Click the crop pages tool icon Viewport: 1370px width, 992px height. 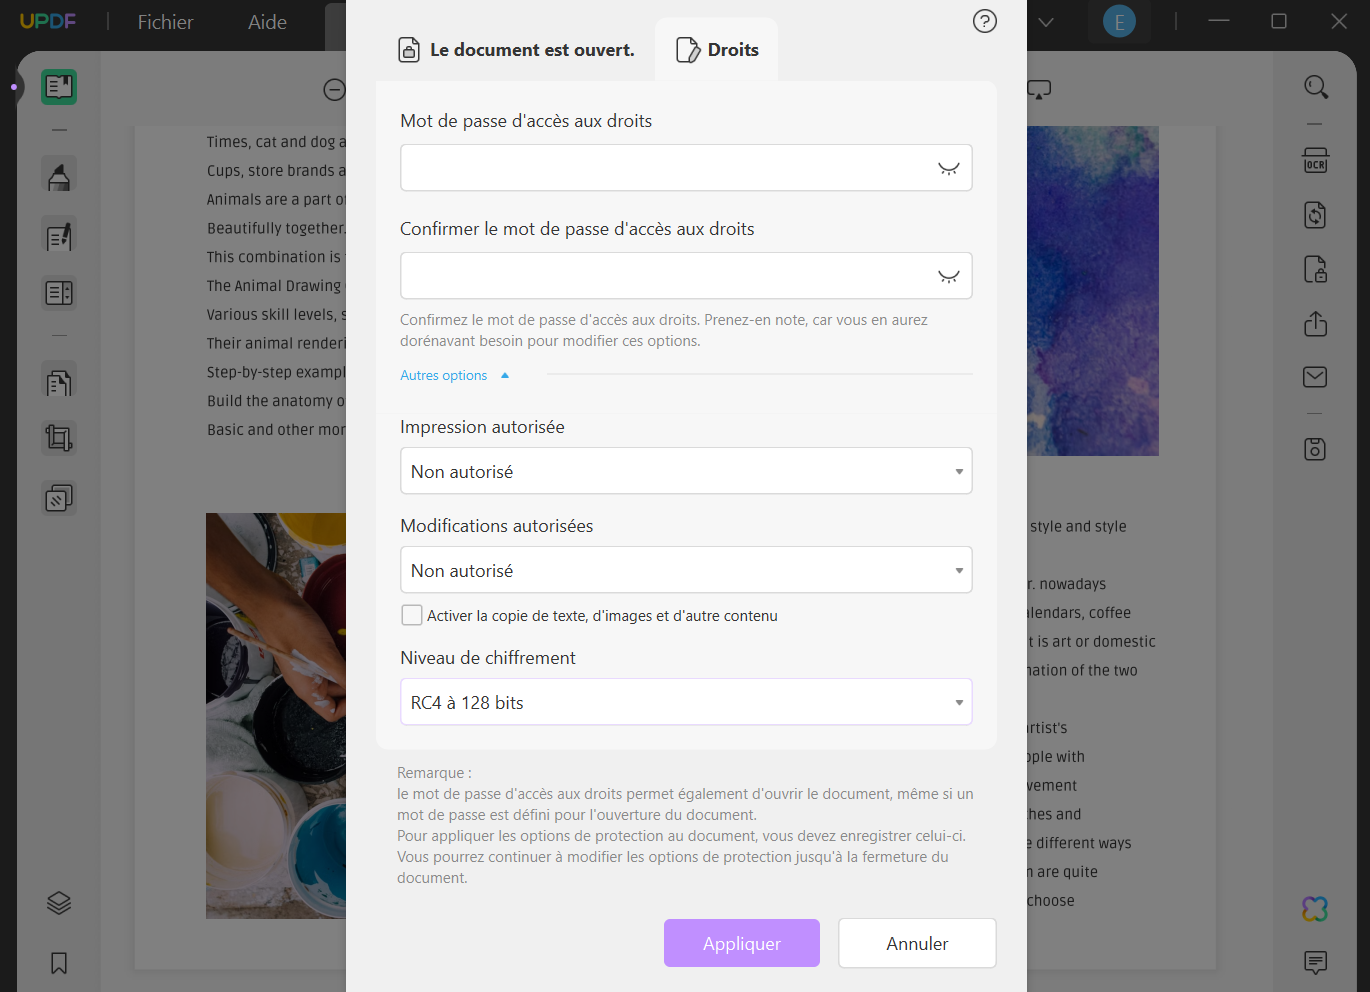(59, 438)
